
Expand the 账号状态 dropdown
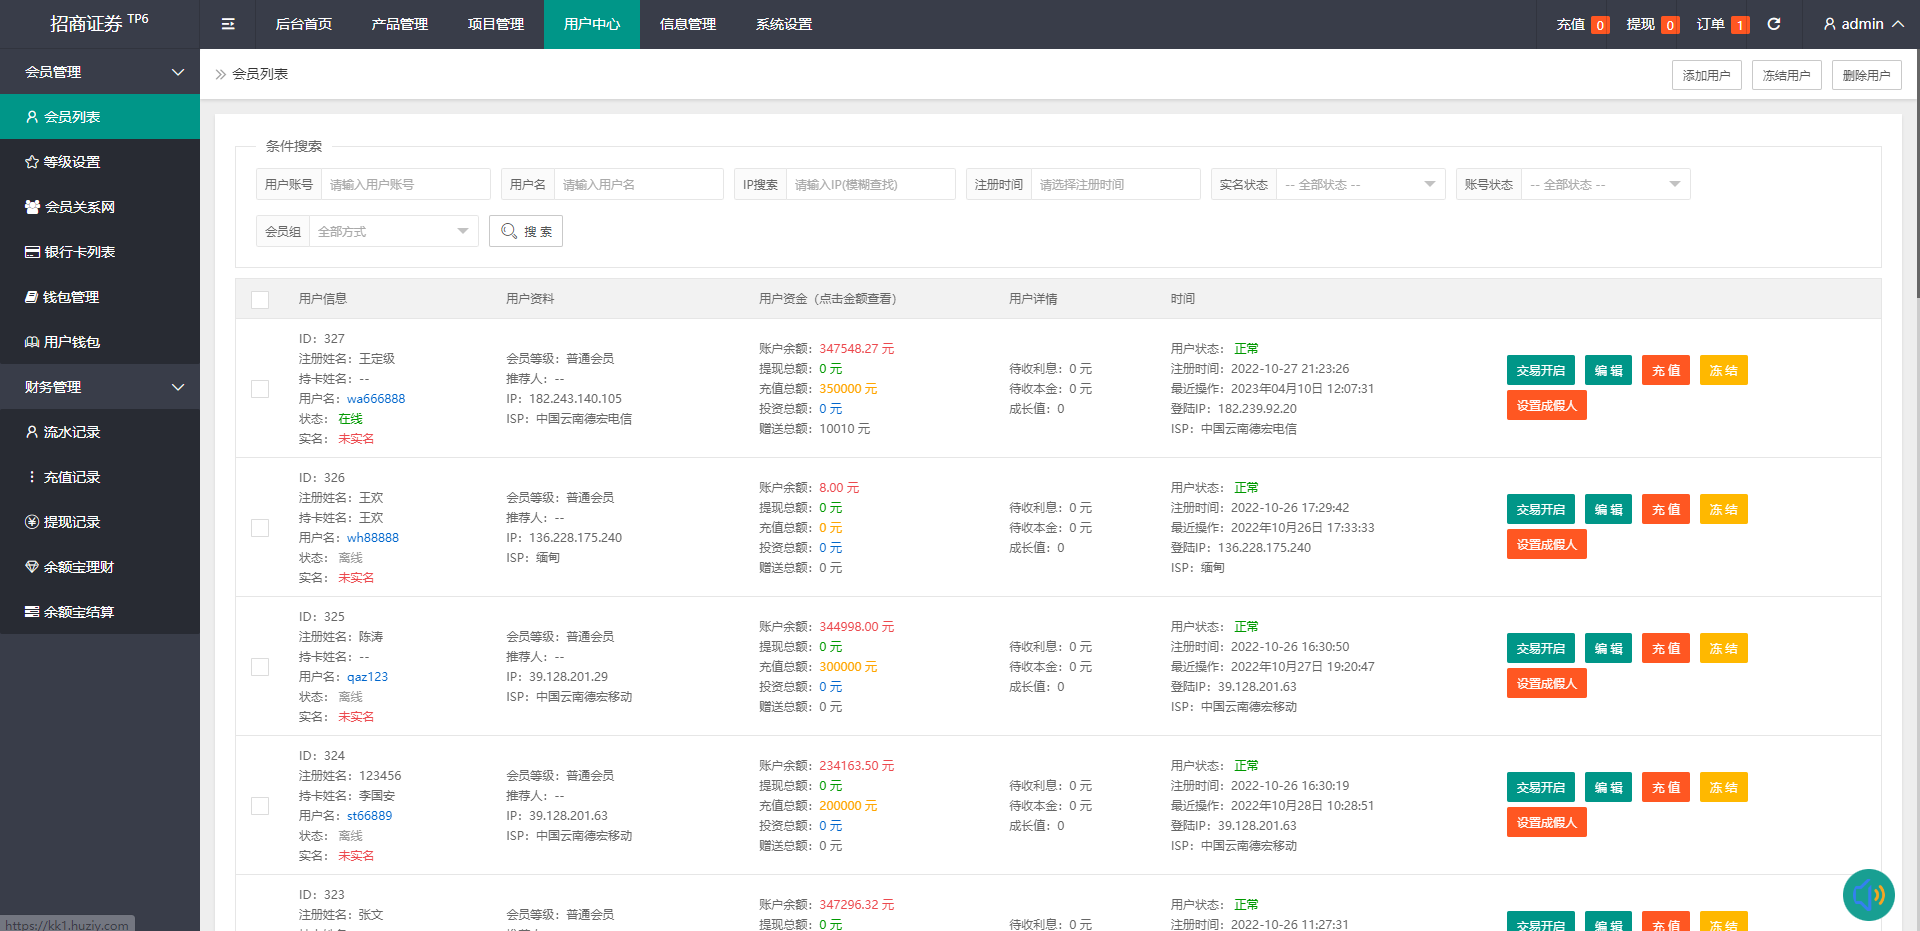click(1604, 185)
